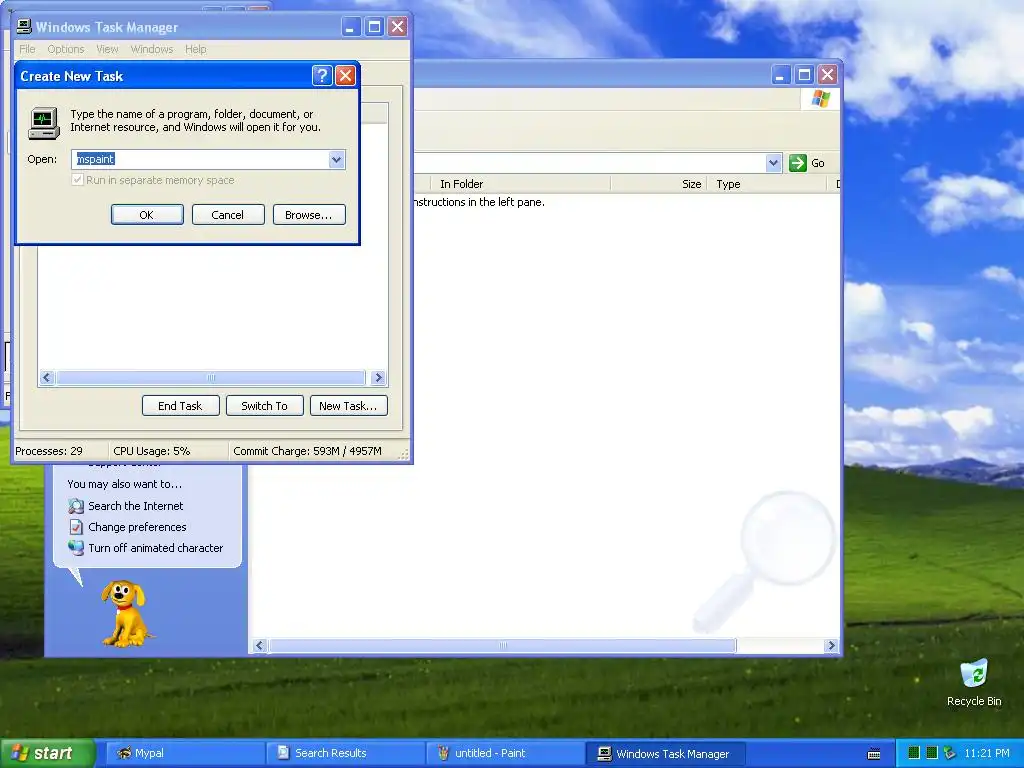This screenshot has width=1024, height=768.
Task: Click the Search Results left scroll arrow
Action: (x=259, y=645)
